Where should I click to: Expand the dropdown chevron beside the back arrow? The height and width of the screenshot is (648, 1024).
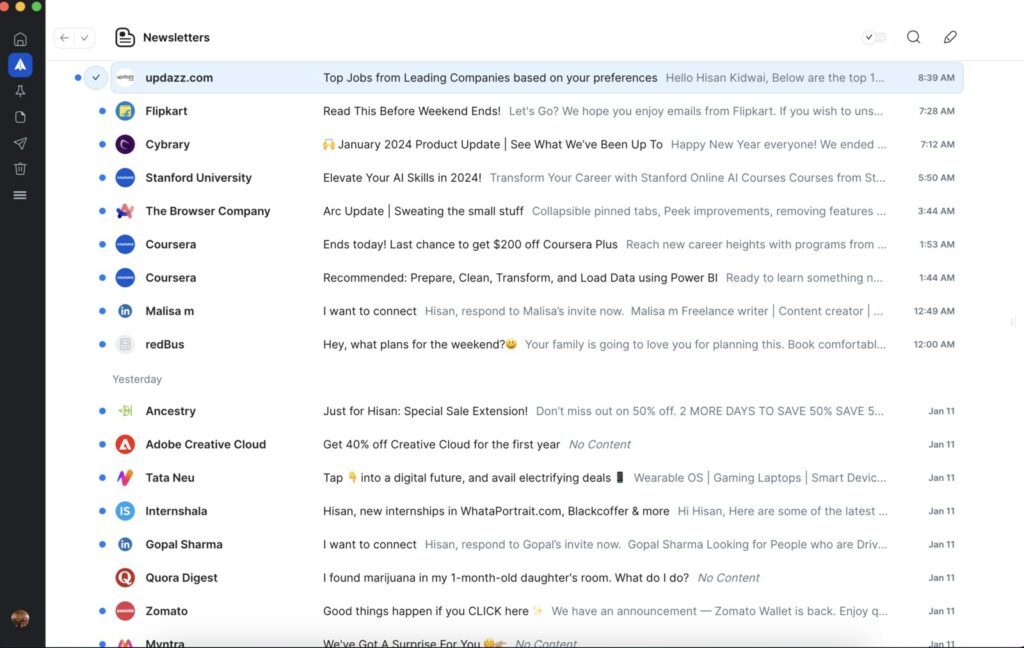coord(85,37)
